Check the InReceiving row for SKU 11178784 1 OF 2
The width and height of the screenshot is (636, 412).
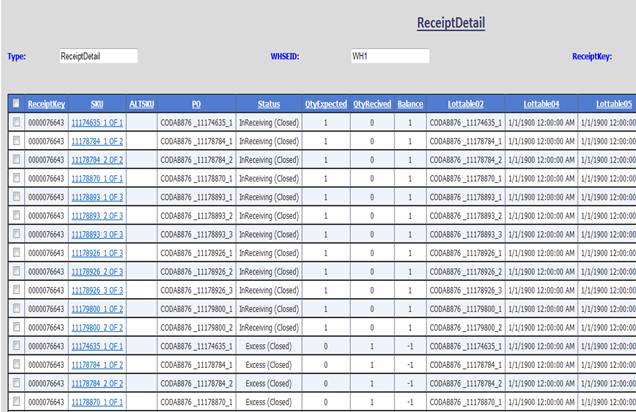16,141
